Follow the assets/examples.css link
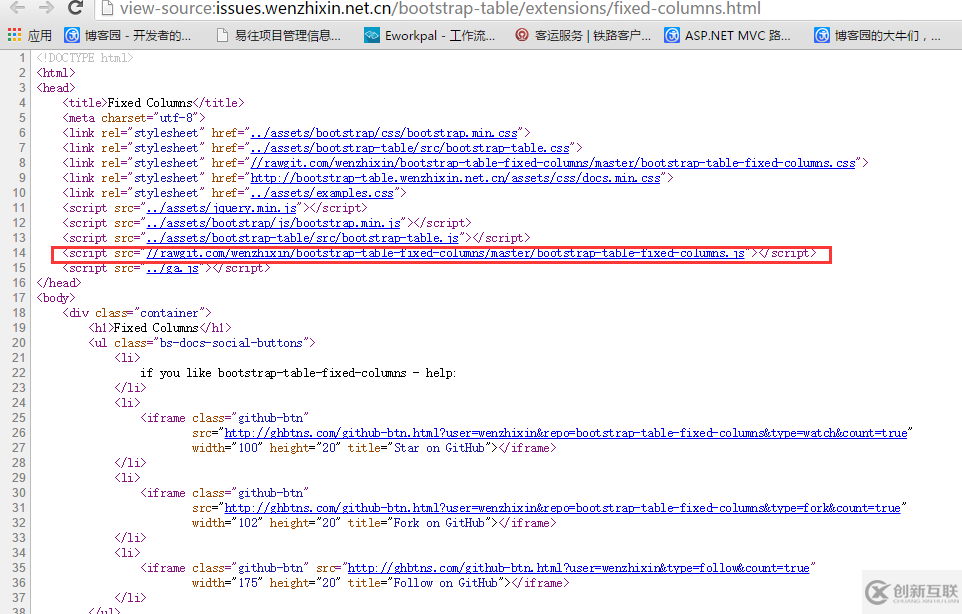This screenshot has width=962, height=614. tap(322, 193)
